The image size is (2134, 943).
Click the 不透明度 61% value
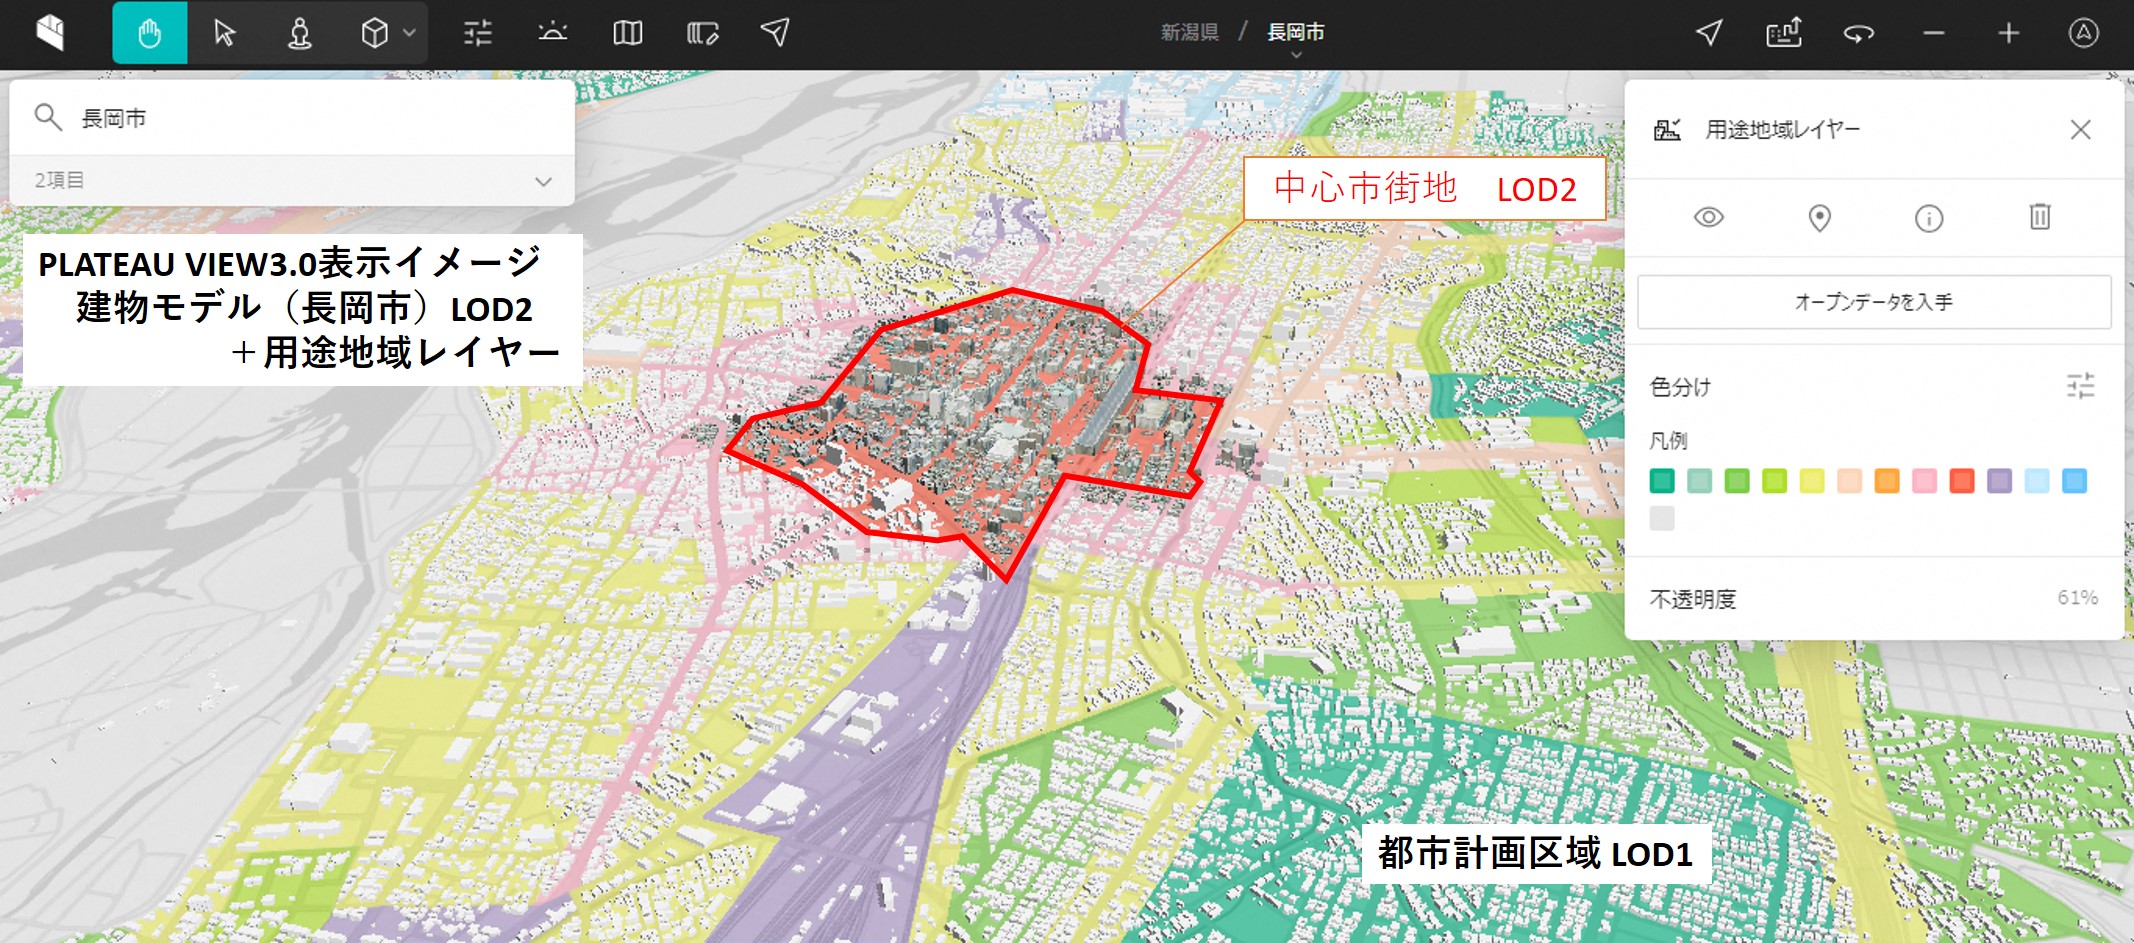[2078, 598]
